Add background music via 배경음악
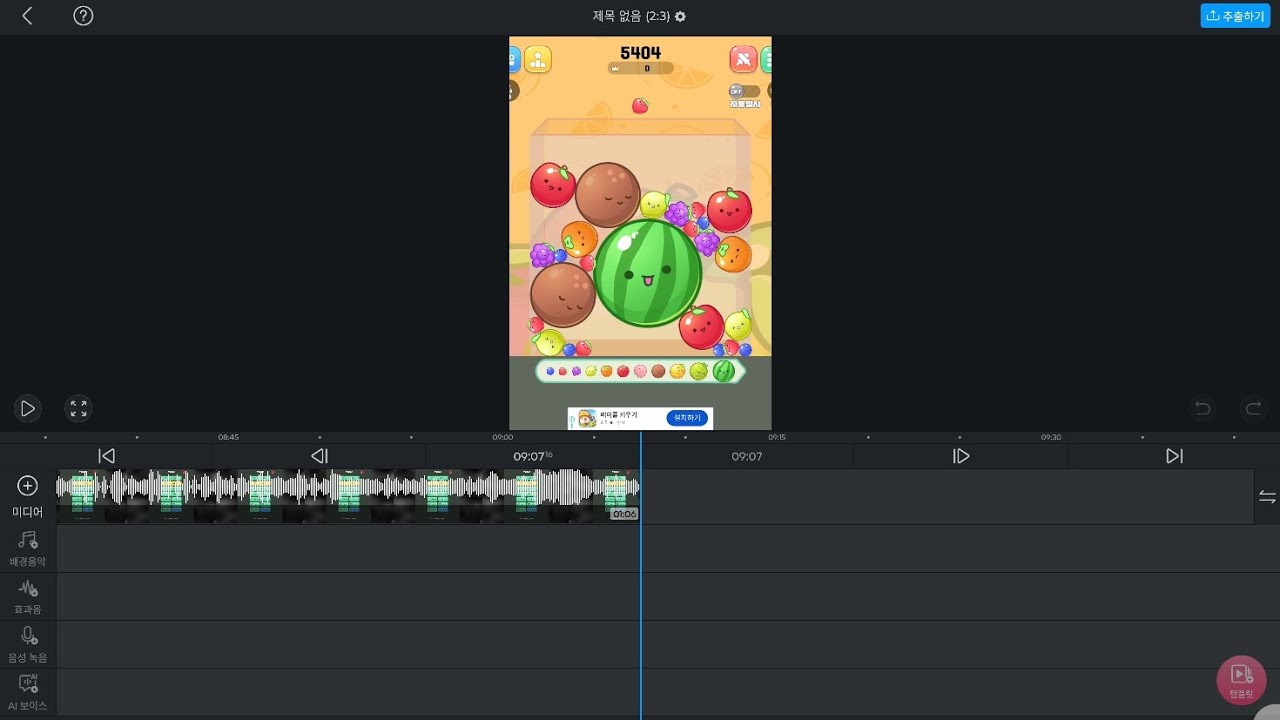The width and height of the screenshot is (1280, 720). tap(28, 548)
